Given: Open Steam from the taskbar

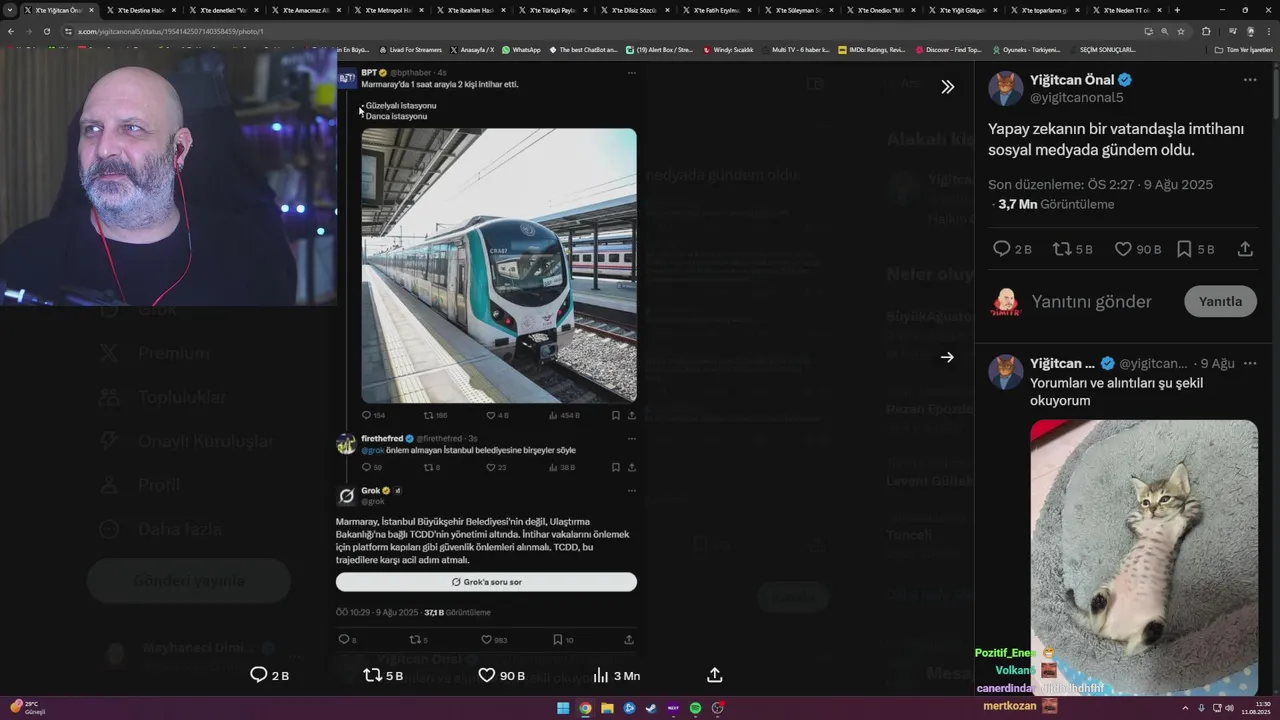Looking at the screenshot, I should click(x=651, y=708).
